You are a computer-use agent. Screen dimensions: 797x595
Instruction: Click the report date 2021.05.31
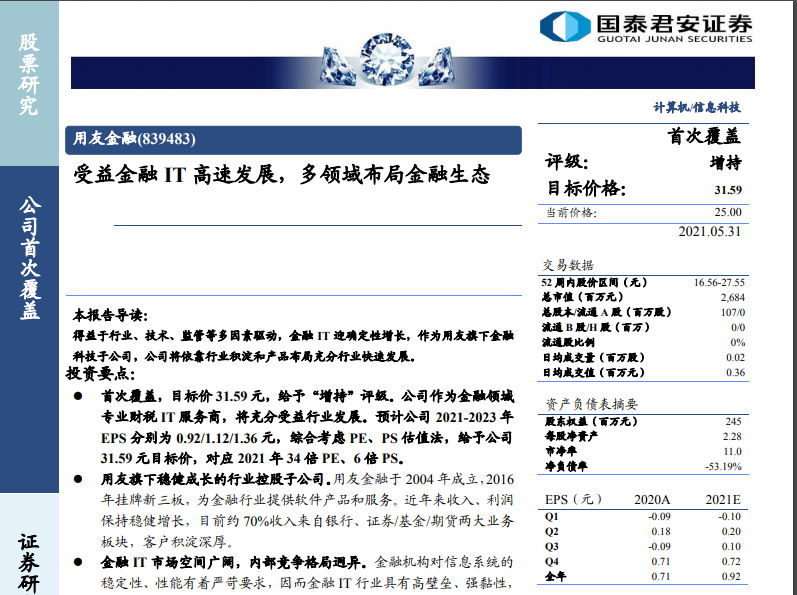coord(710,232)
